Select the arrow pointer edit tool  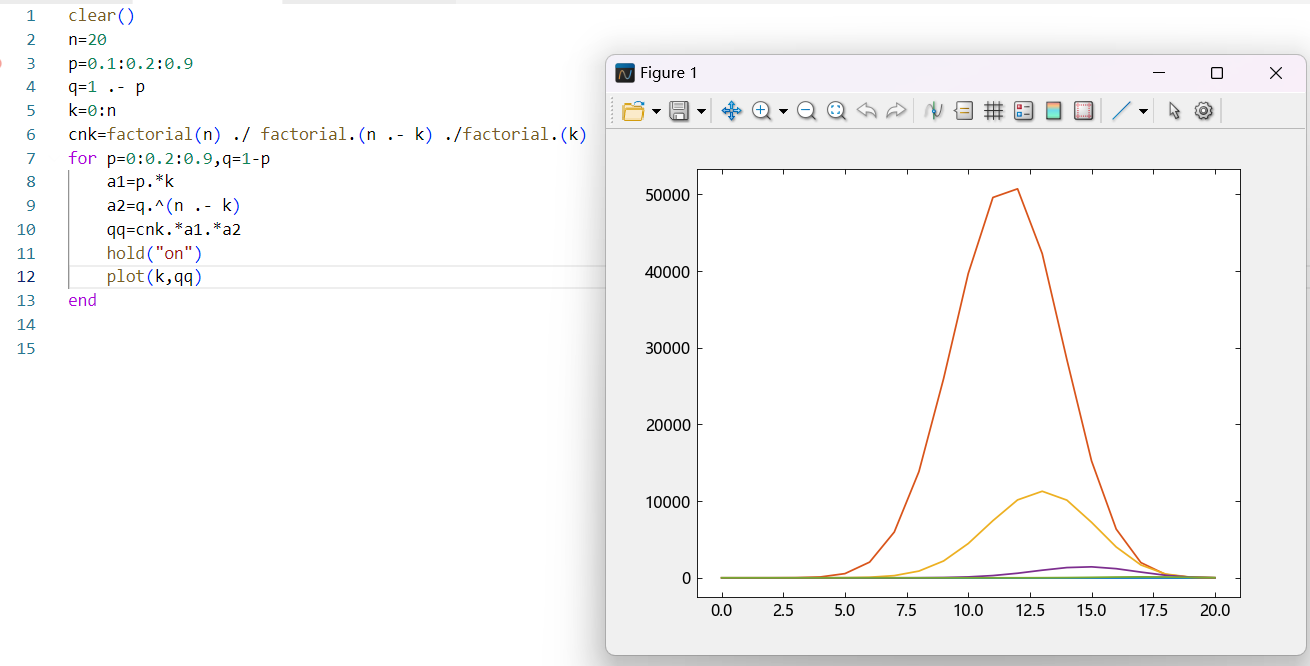(1174, 111)
